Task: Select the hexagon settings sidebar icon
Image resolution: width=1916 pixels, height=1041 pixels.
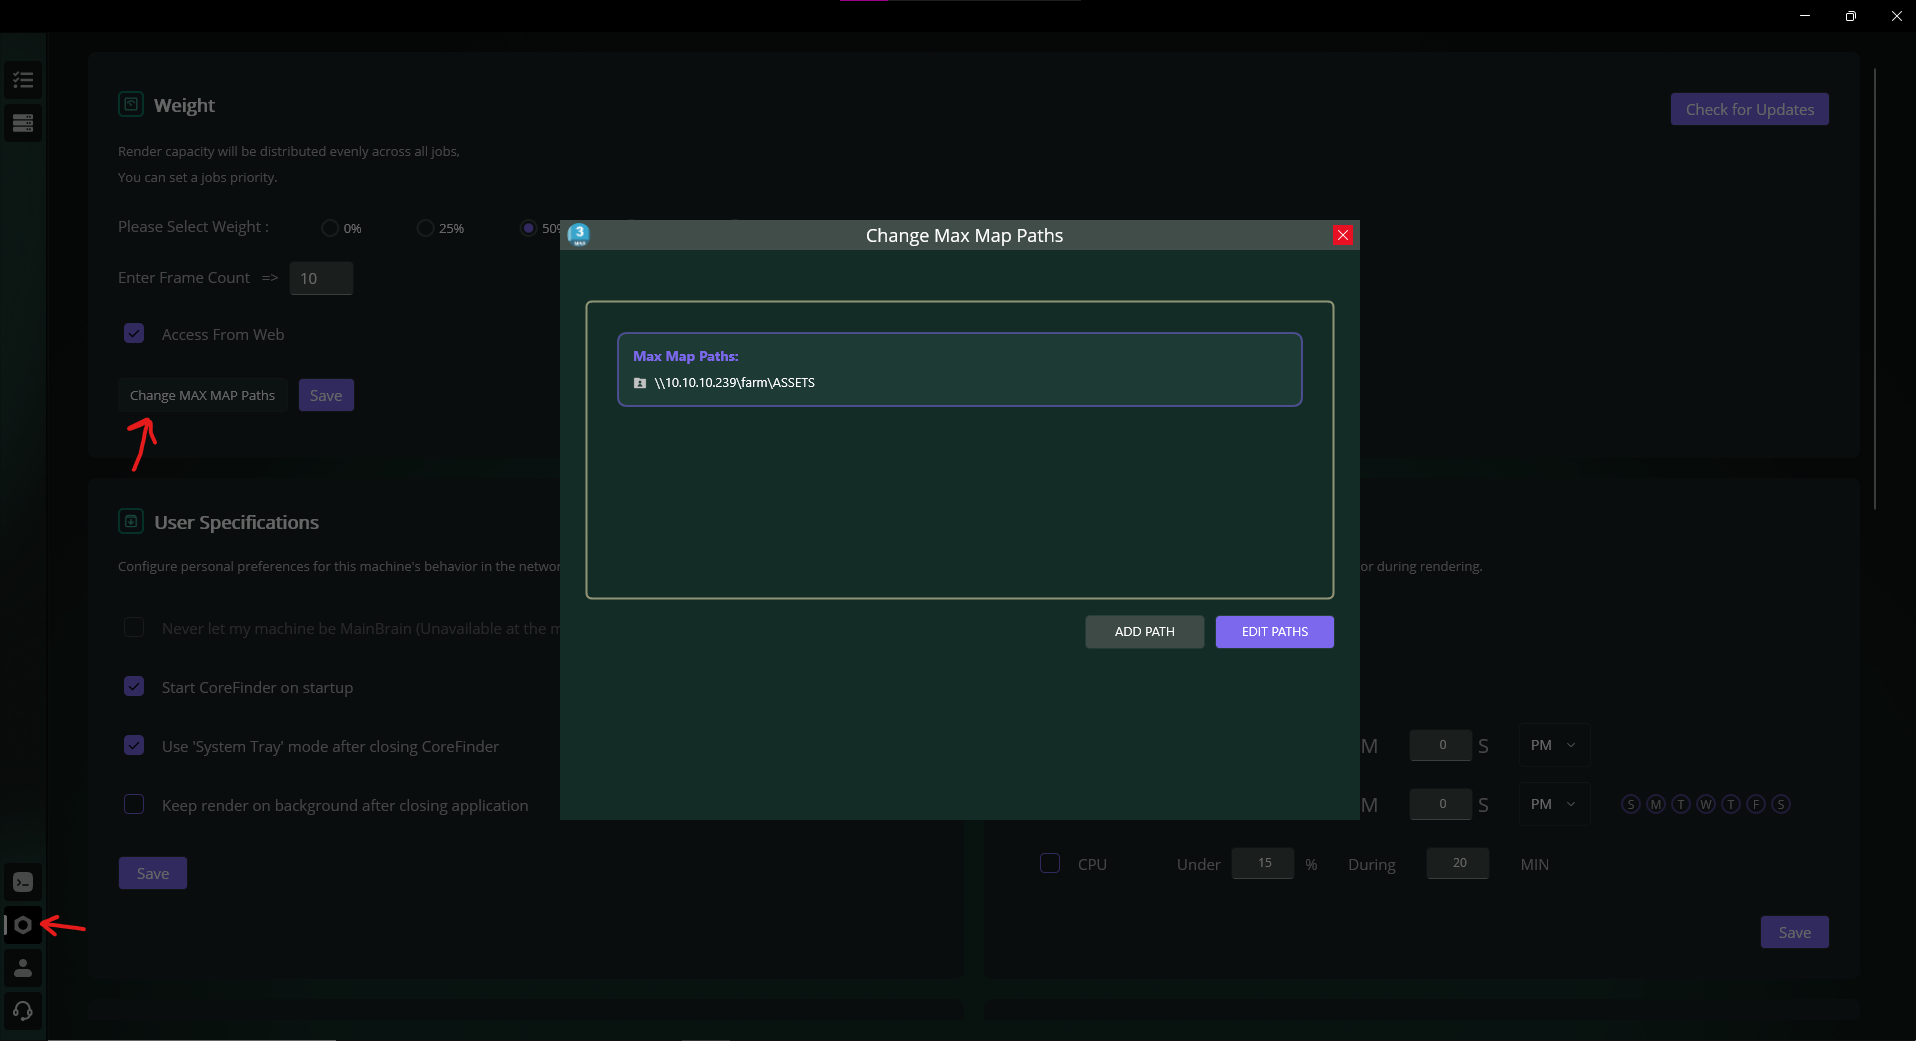Action: (x=23, y=925)
